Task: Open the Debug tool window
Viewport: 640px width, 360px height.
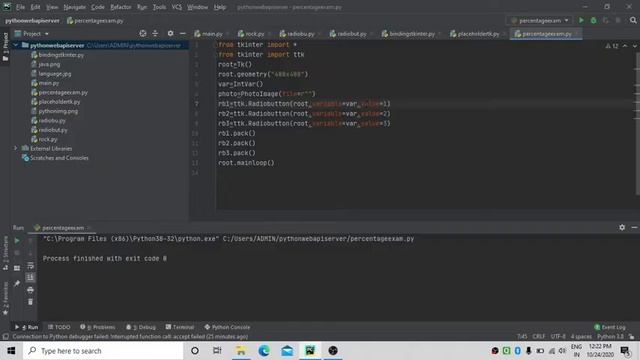Action: click(x=141, y=327)
